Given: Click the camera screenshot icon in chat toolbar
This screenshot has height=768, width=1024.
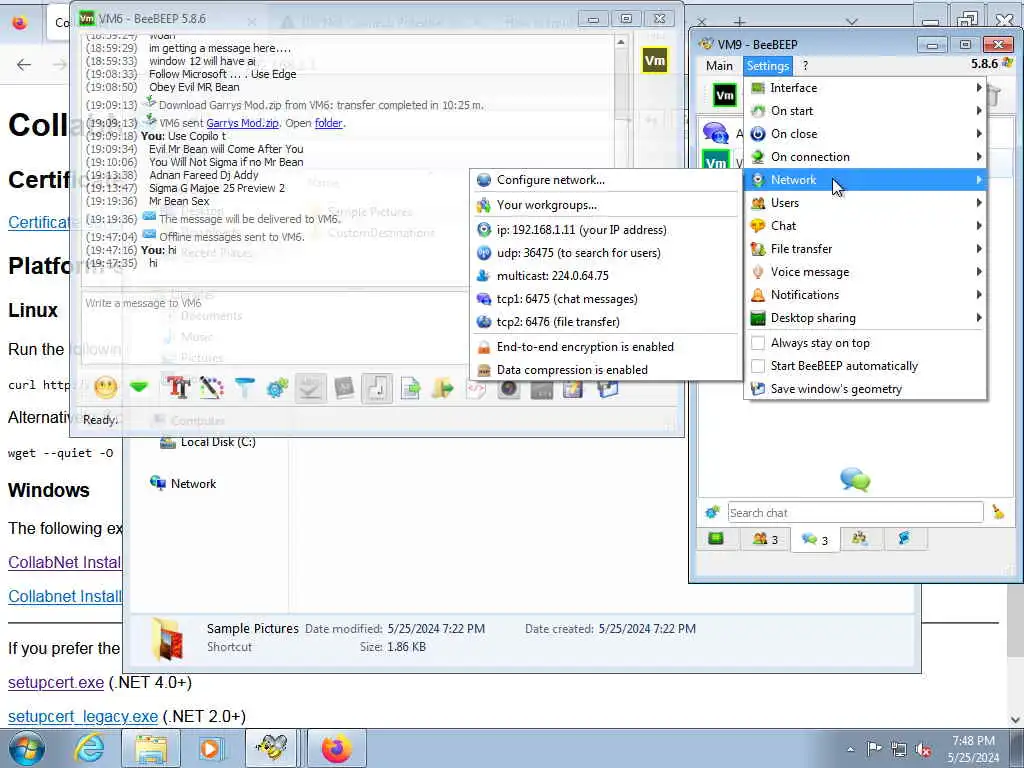Looking at the screenshot, I should (509, 389).
